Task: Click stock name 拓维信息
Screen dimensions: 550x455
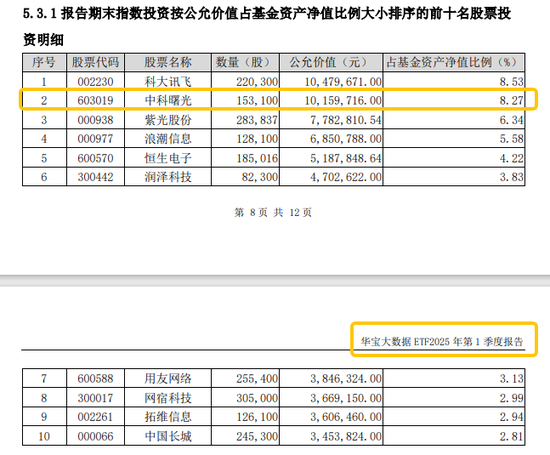Action: pos(168,417)
